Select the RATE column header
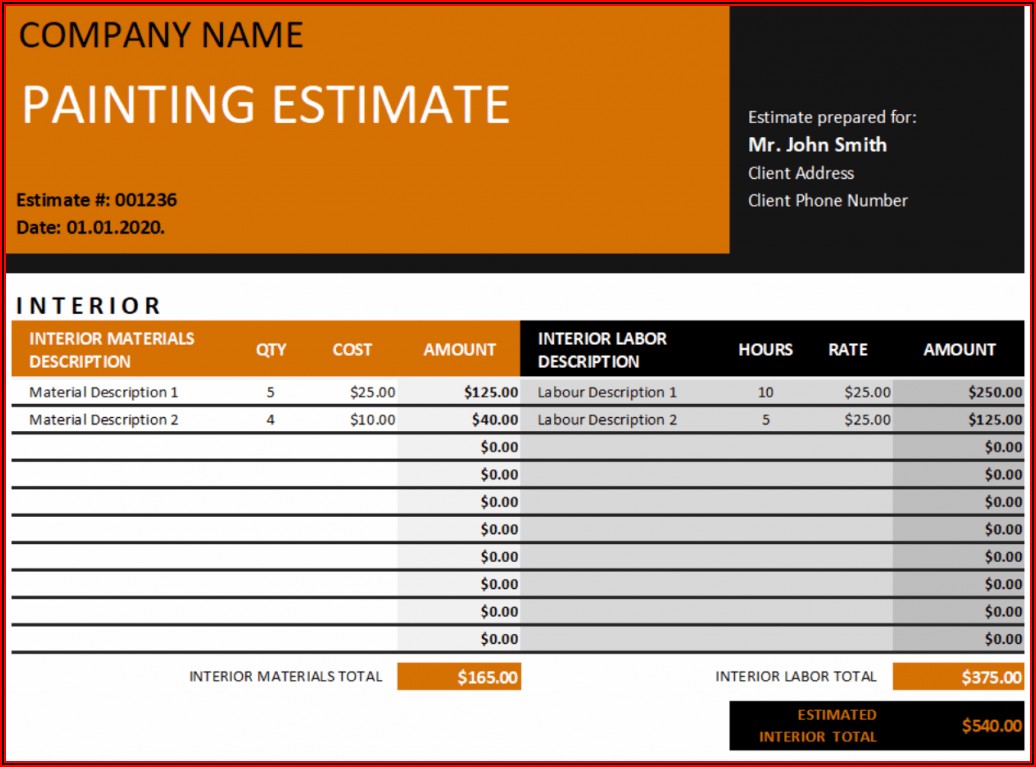 point(847,350)
